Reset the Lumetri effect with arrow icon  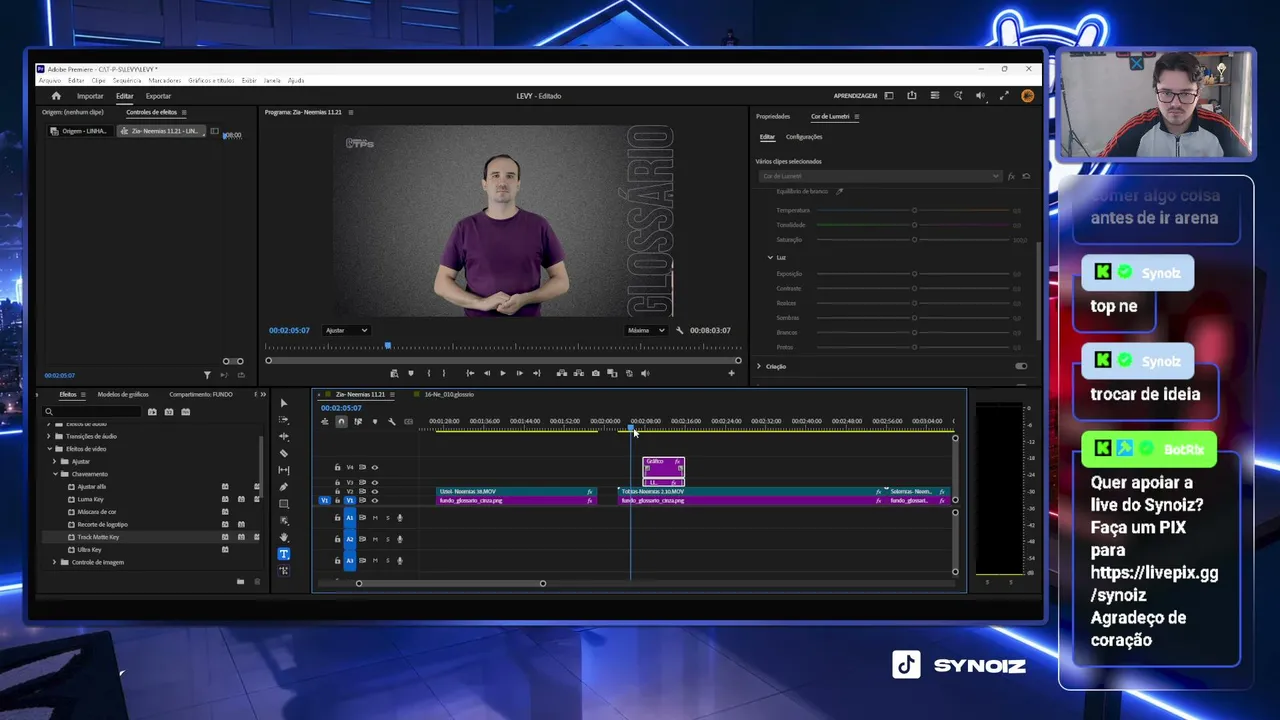point(1026,176)
